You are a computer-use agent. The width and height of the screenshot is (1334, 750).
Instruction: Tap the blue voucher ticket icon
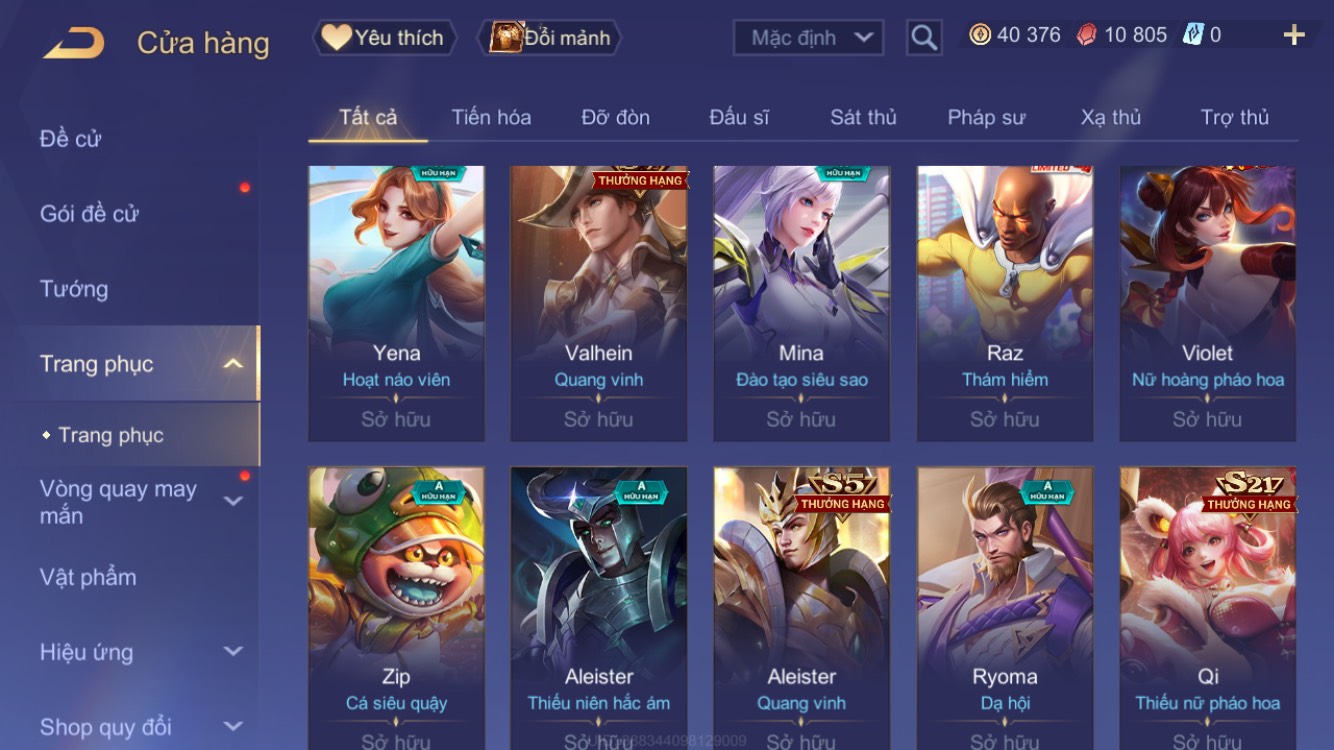coord(1192,35)
